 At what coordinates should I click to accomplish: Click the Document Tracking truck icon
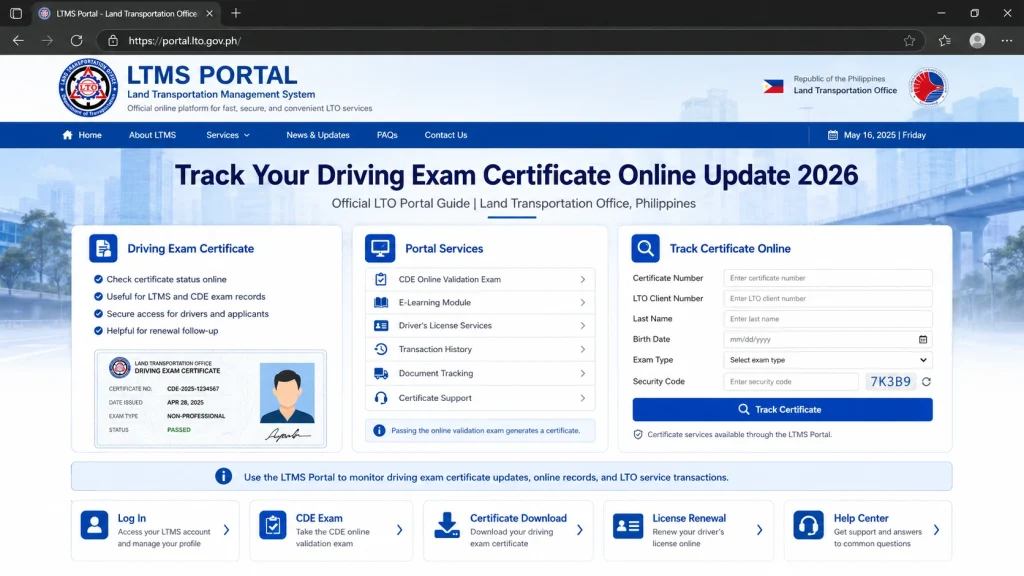point(381,374)
